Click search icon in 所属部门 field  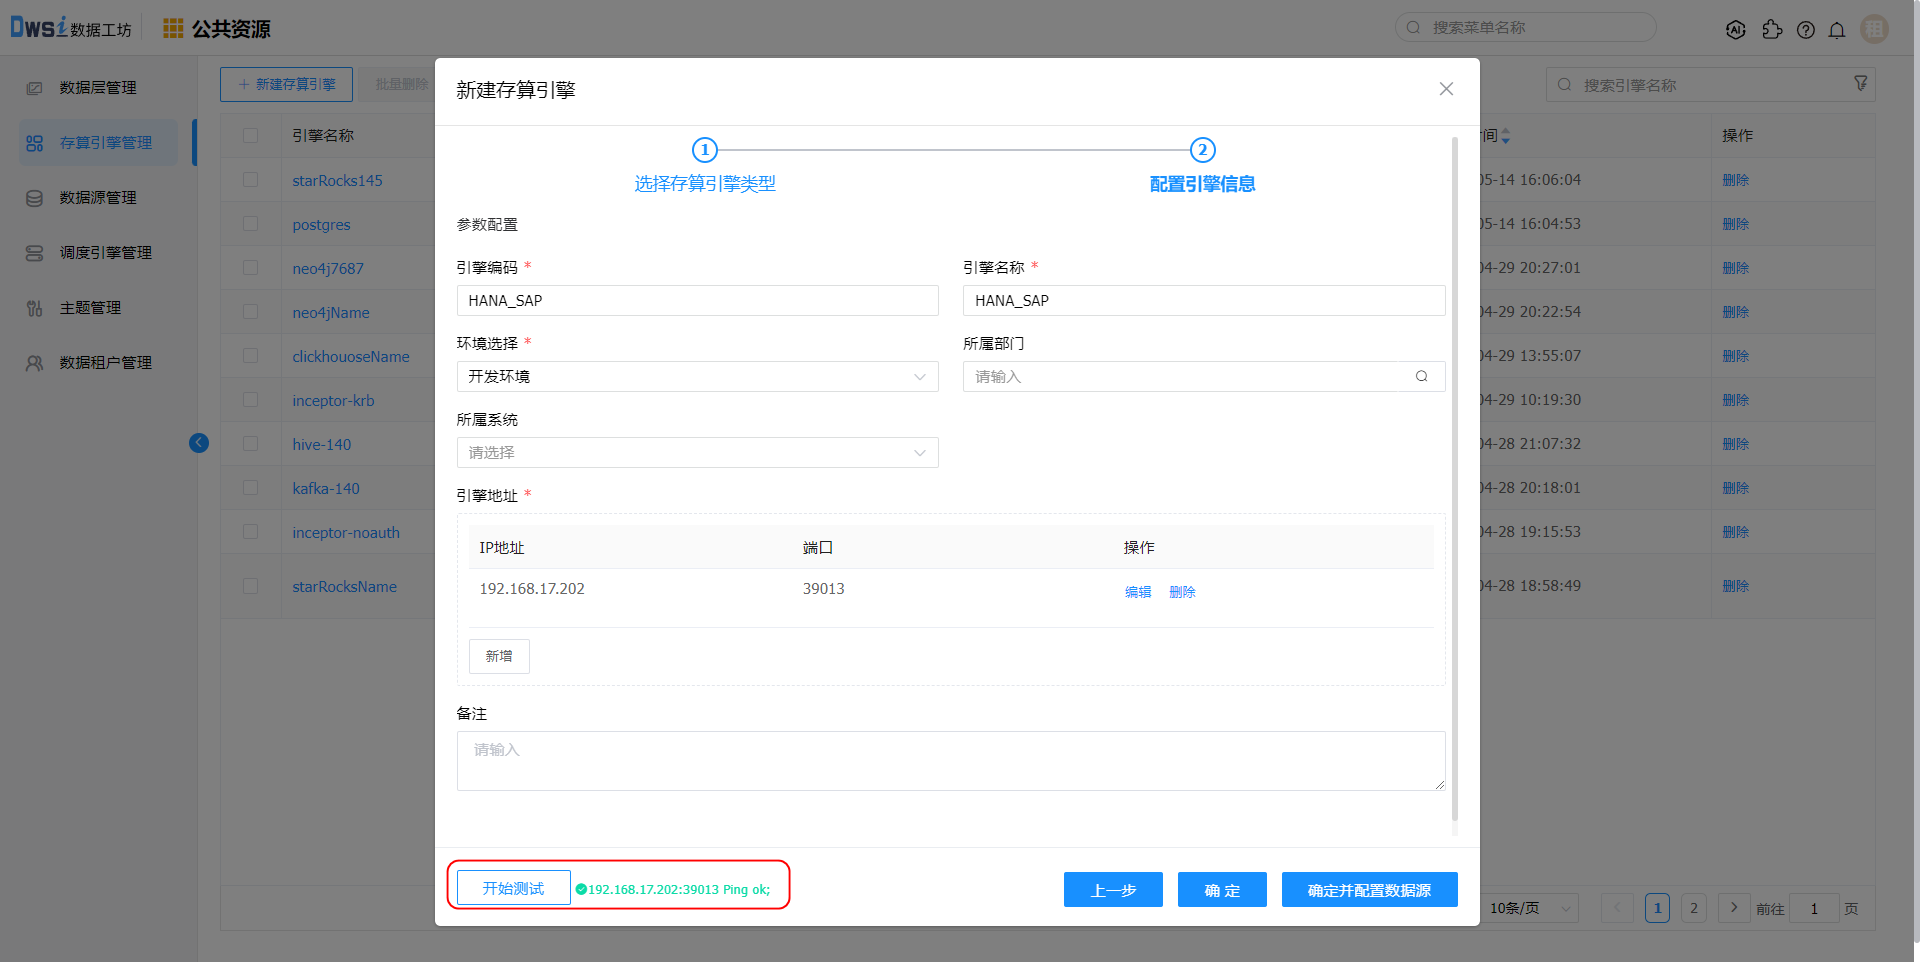tap(1421, 376)
